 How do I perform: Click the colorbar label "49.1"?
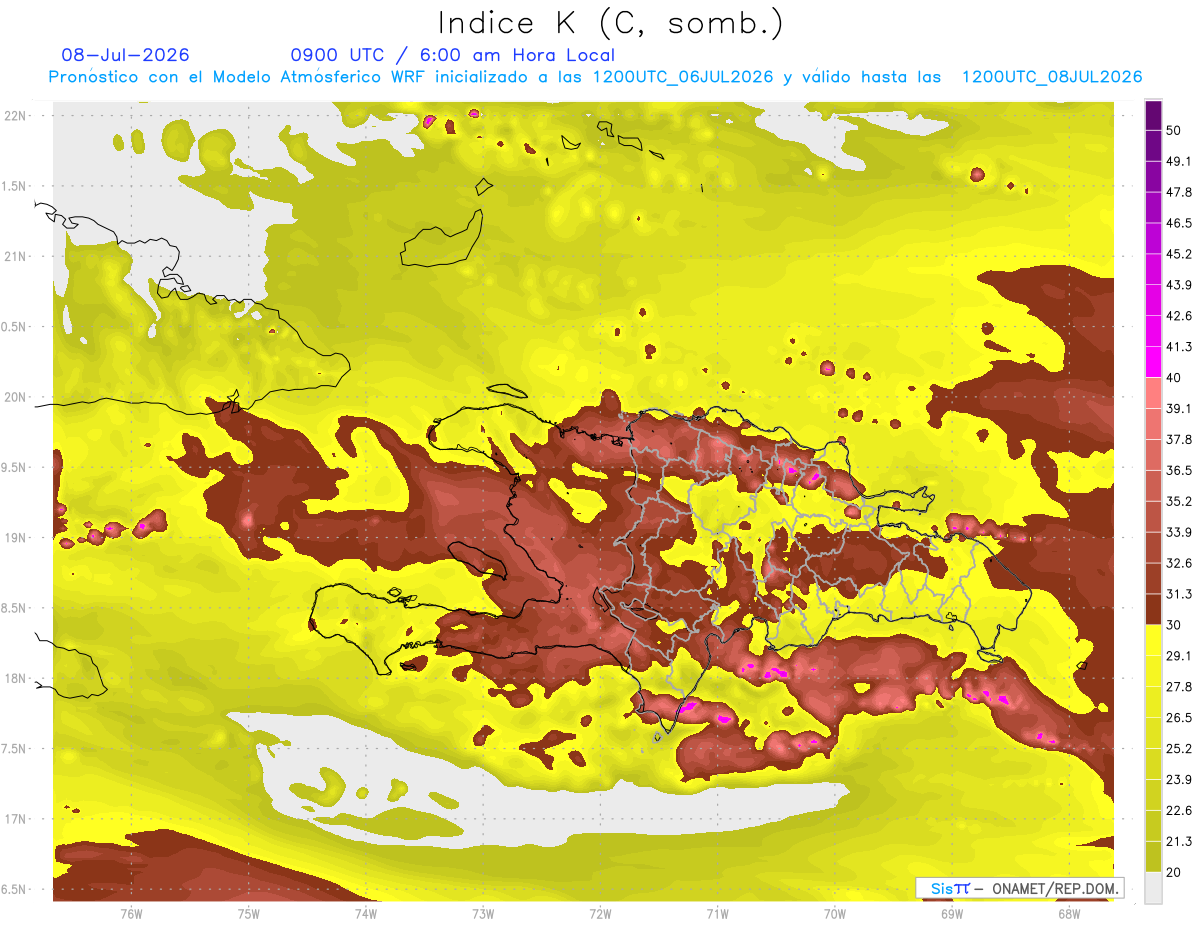click(1178, 161)
